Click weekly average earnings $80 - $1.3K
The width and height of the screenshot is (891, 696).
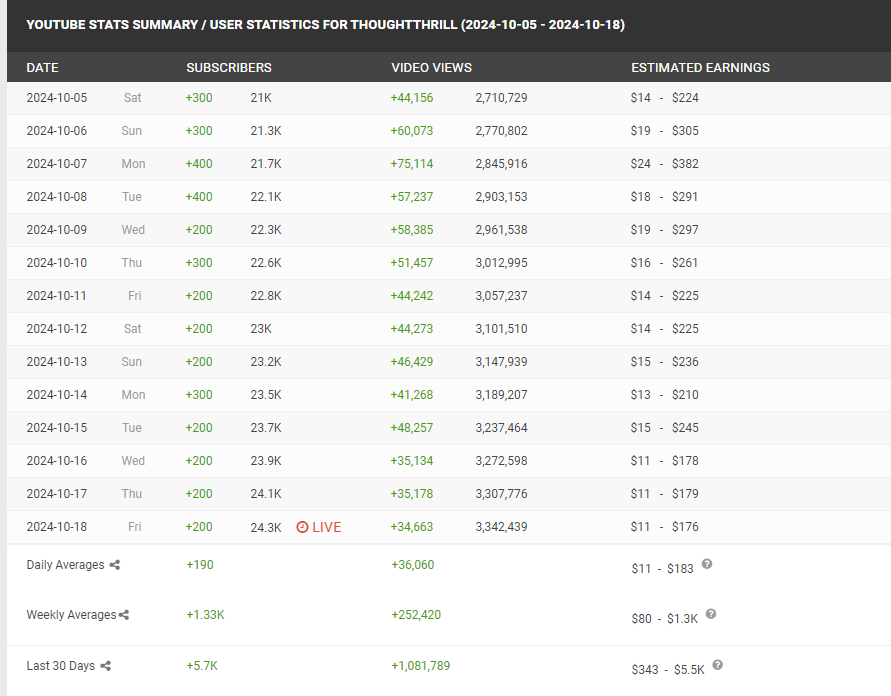[665, 619]
